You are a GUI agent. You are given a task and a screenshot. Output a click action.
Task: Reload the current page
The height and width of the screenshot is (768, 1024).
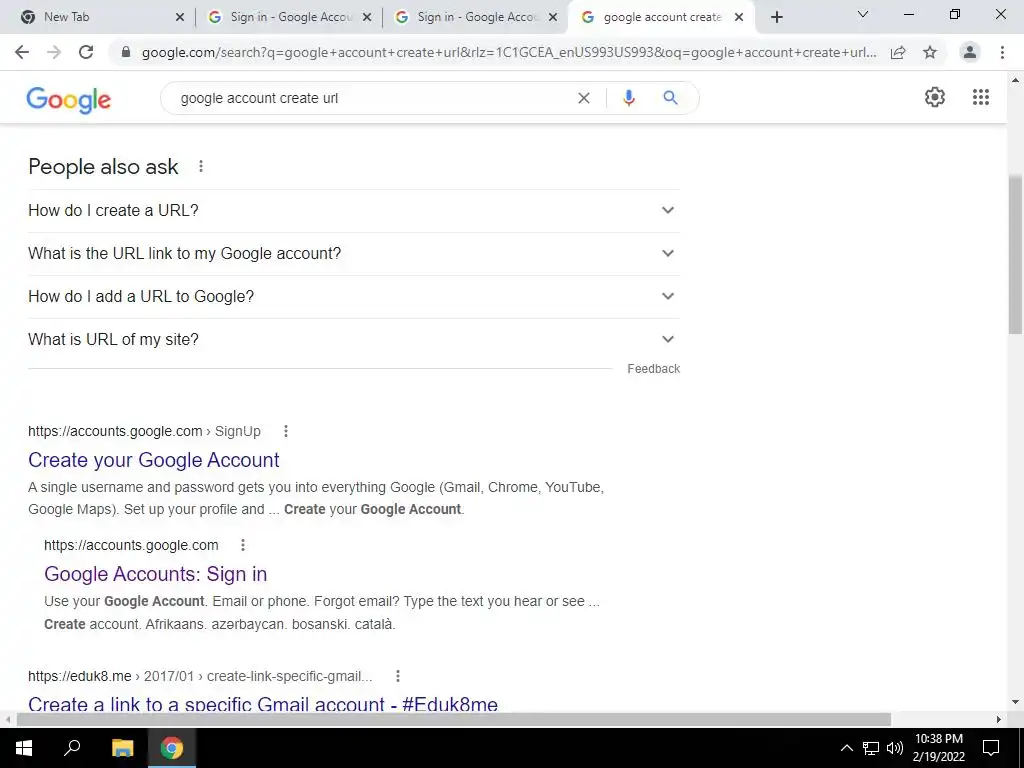[x=86, y=52]
